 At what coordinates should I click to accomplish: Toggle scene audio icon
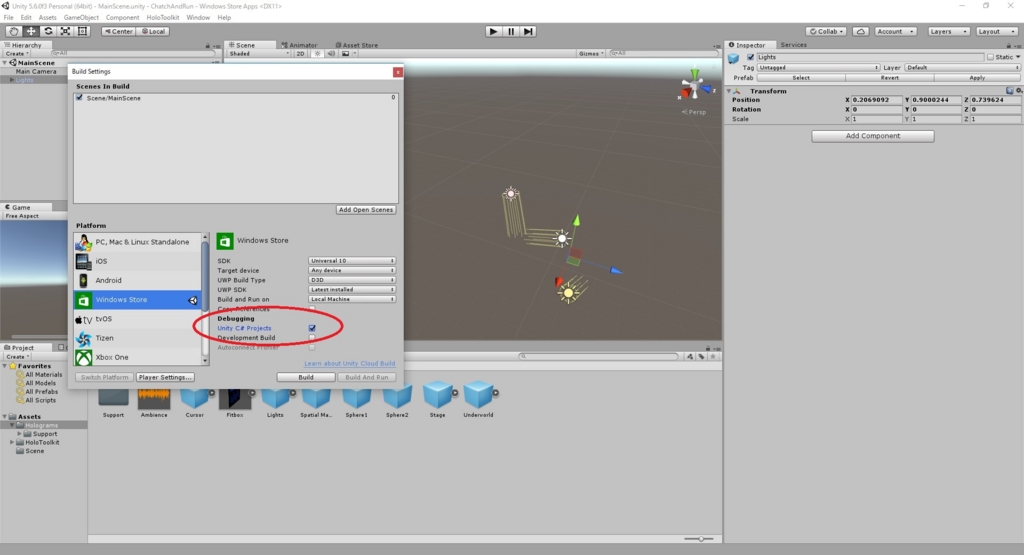coord(331,54)
